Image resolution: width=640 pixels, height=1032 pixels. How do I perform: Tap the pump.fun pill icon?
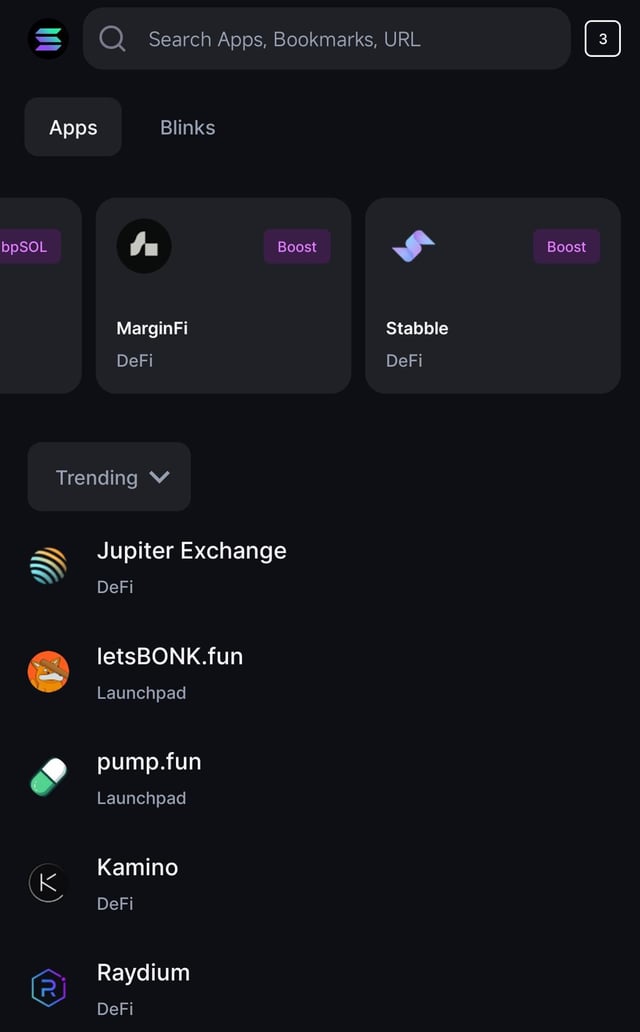pos(48,777)
